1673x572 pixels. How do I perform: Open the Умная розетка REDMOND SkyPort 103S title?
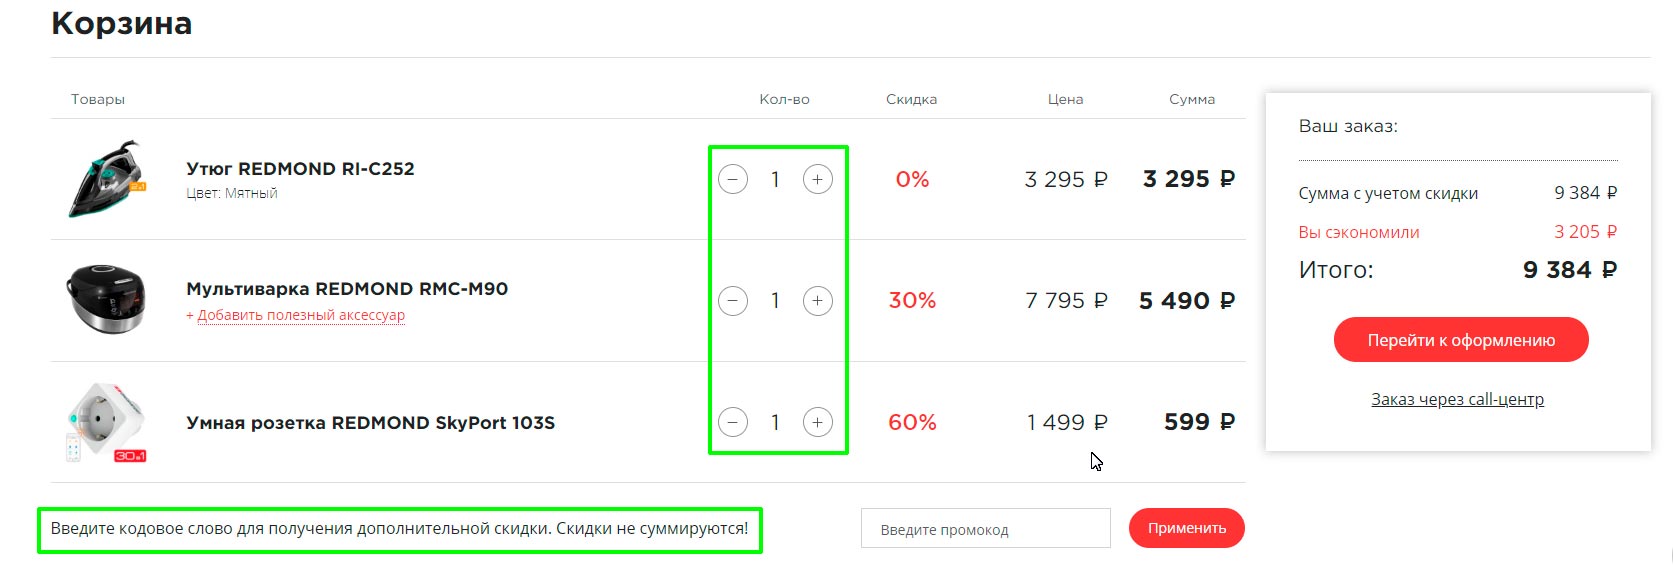pyautogui.click(x=370, y=423)
